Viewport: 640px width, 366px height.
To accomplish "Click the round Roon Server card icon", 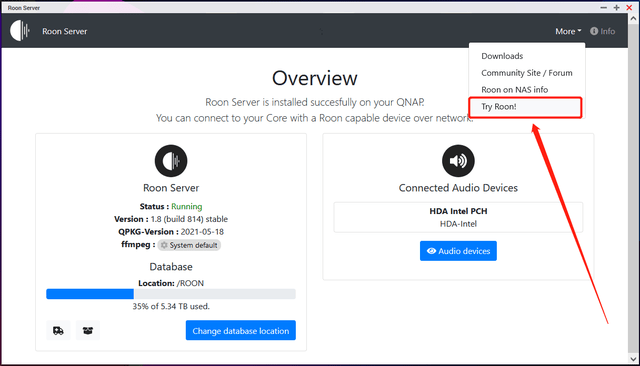I will 171,161.
